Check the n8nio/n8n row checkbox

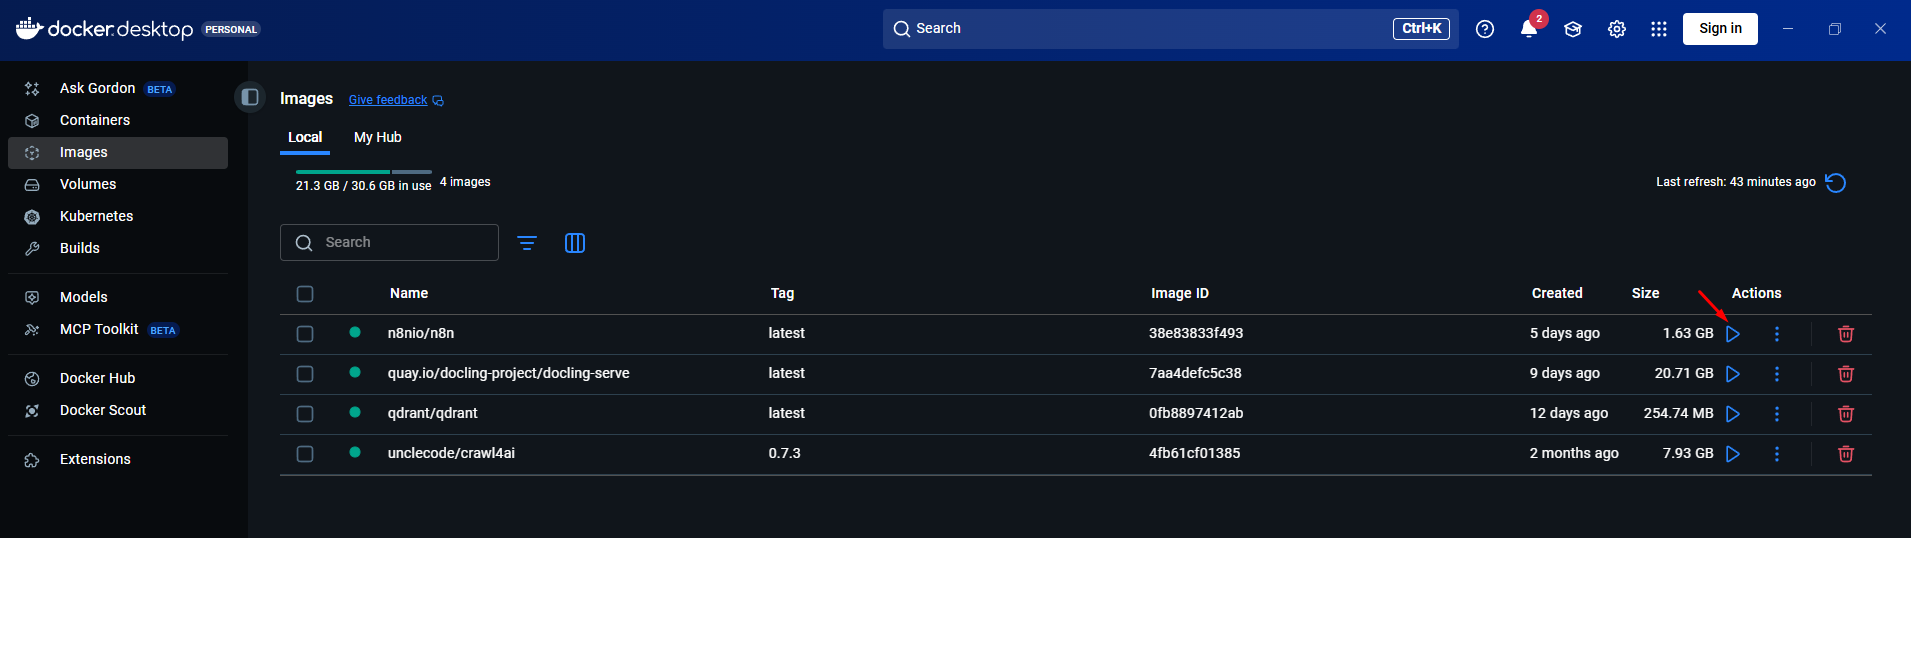(x=305, y=334)
